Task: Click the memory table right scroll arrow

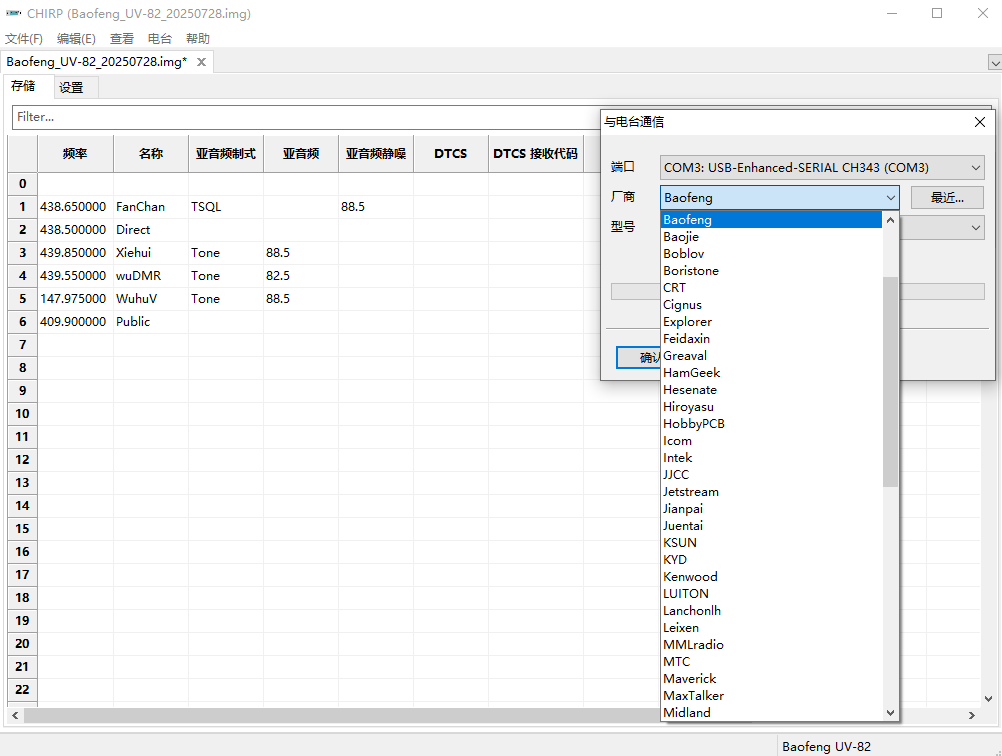Action: 972,715
